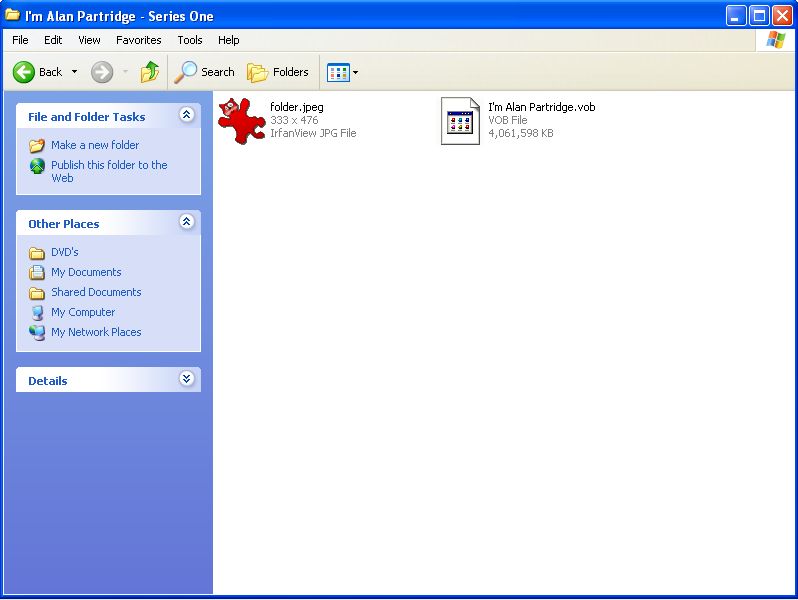Click the My Documents icon
The width and height of the screenshot is (798, 600).
tap(37, 273)
